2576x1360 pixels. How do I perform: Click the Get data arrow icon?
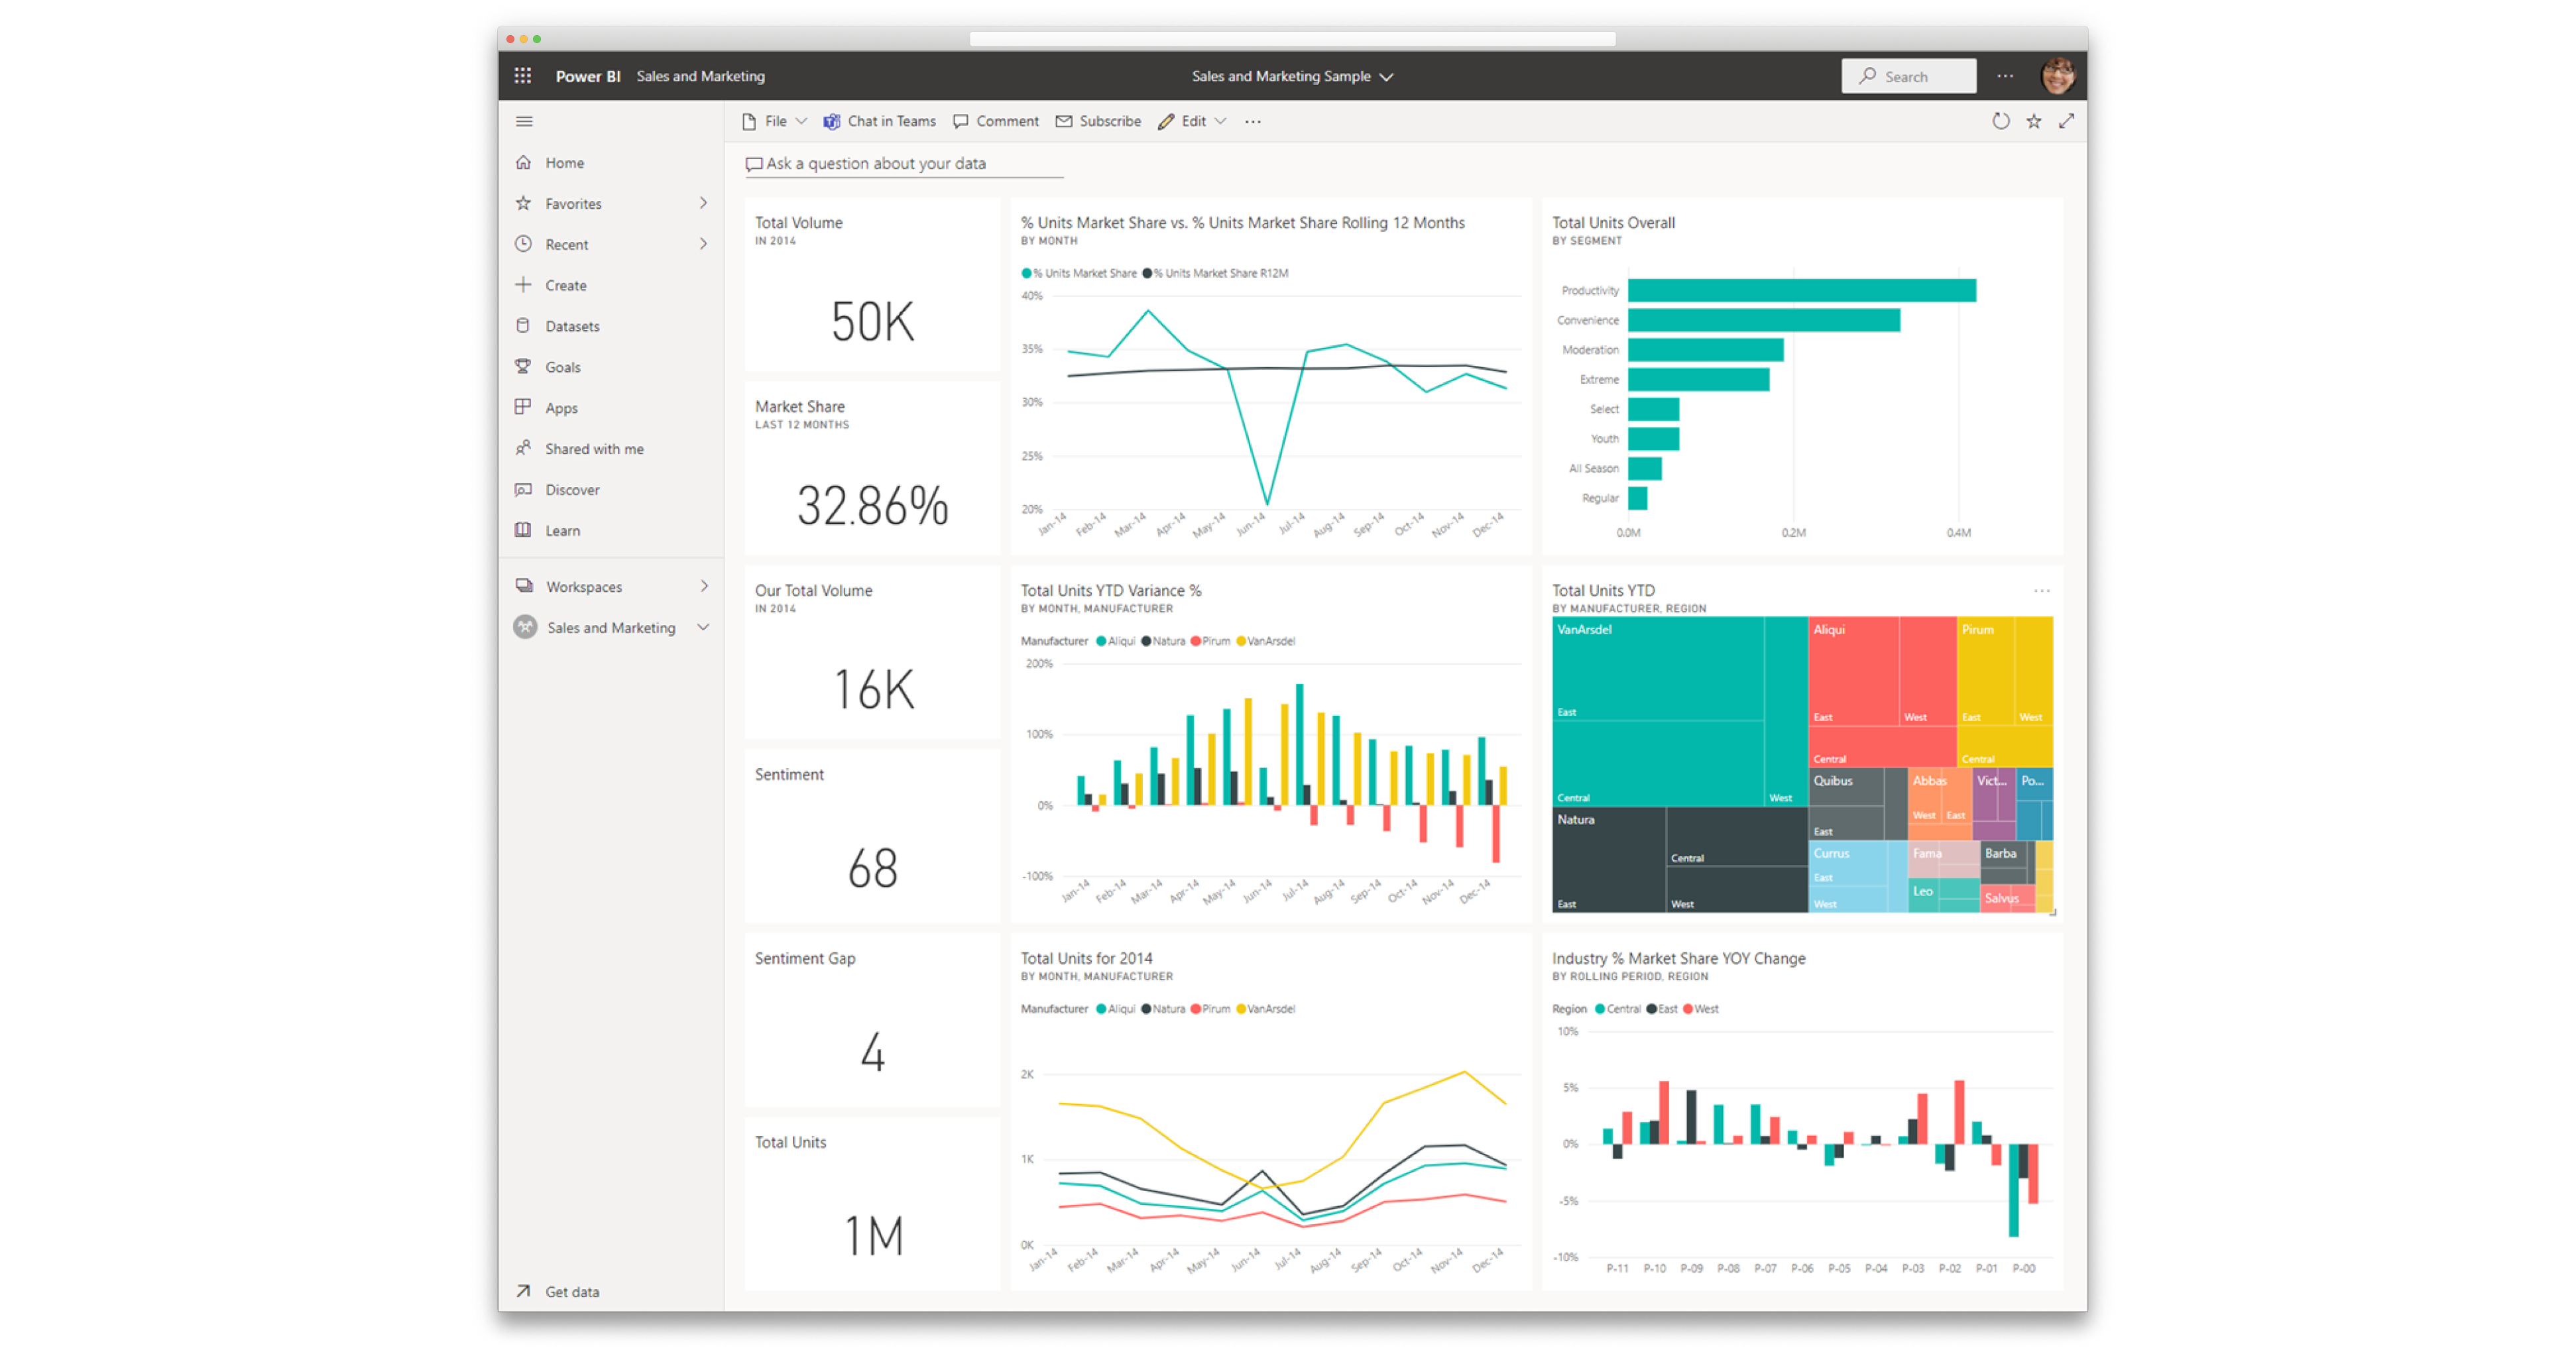[523, 1291]
